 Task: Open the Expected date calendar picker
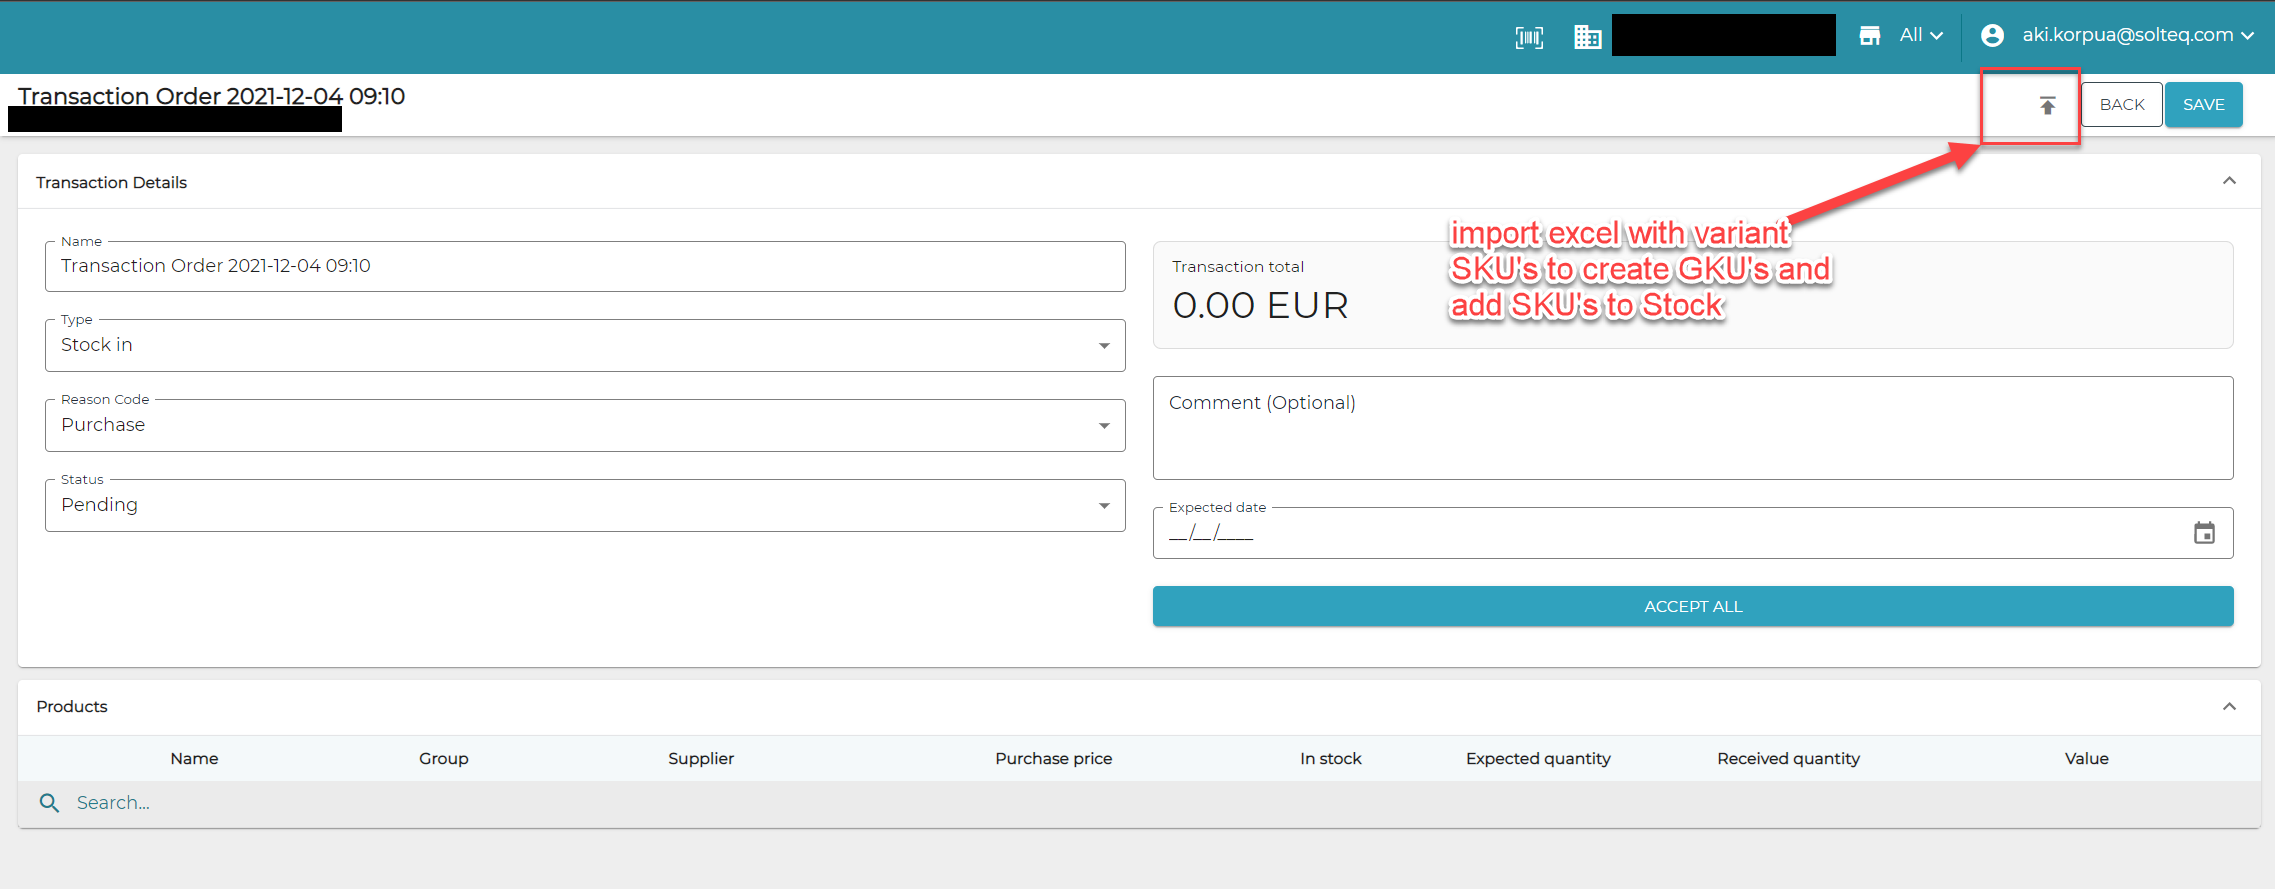tap(2203, 533)
